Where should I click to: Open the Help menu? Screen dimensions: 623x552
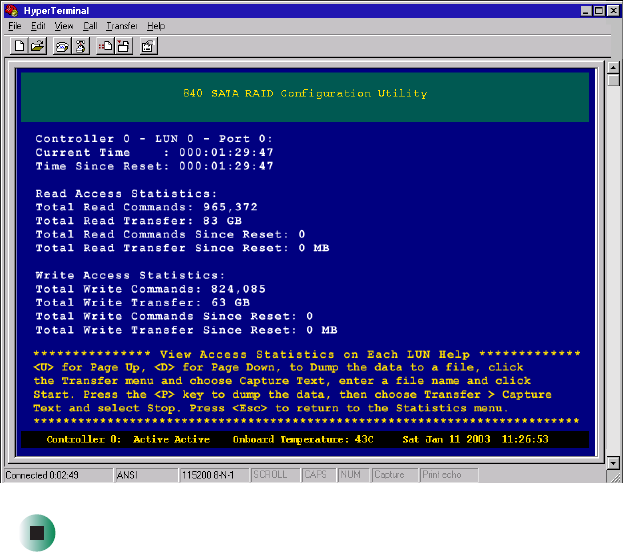point(156,26)
